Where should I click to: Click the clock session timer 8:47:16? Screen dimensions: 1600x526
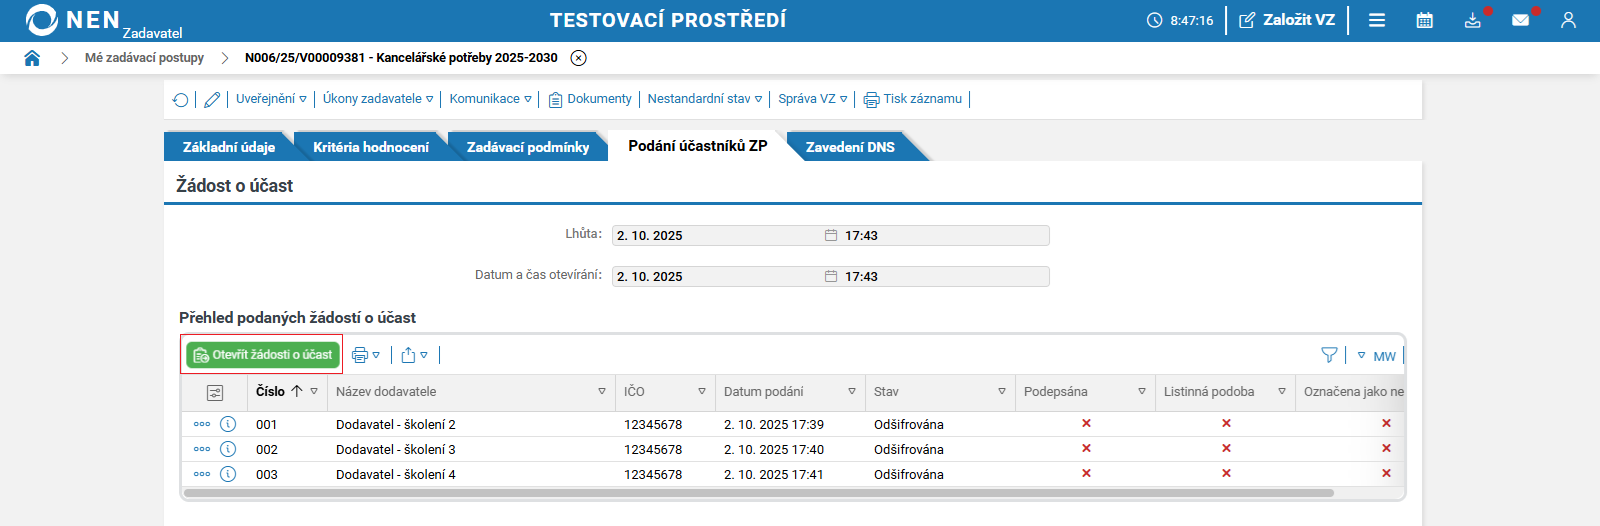pos(1180,20)
